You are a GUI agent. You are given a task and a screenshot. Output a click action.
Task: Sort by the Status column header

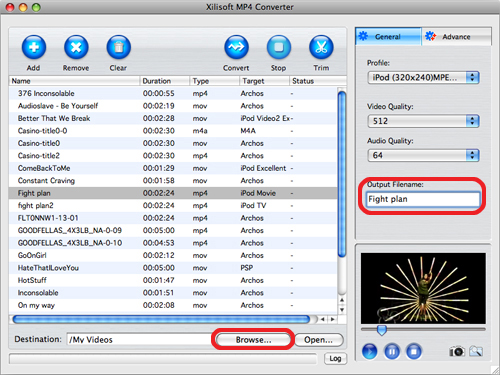click(318, 81)
